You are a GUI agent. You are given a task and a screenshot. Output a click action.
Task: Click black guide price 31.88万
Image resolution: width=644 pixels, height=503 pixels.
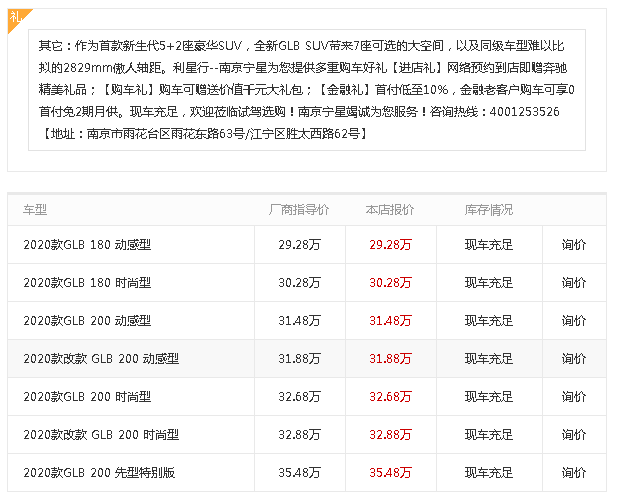[x=299, y=358]
